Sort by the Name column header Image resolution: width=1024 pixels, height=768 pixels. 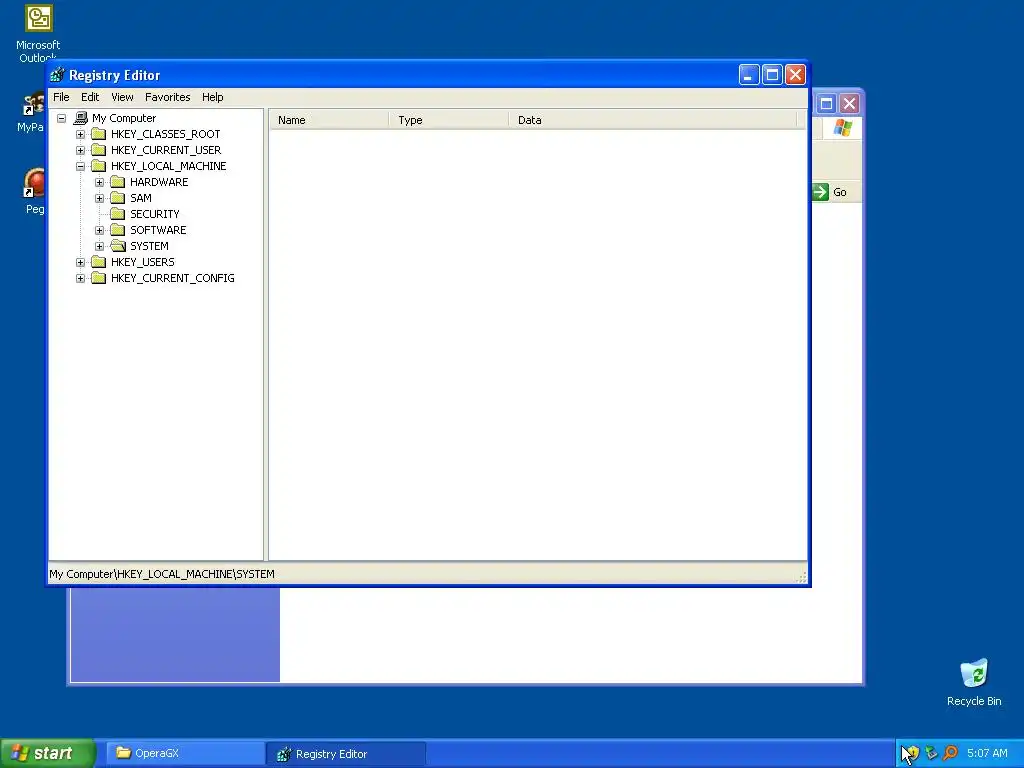(x=329, y=120)
